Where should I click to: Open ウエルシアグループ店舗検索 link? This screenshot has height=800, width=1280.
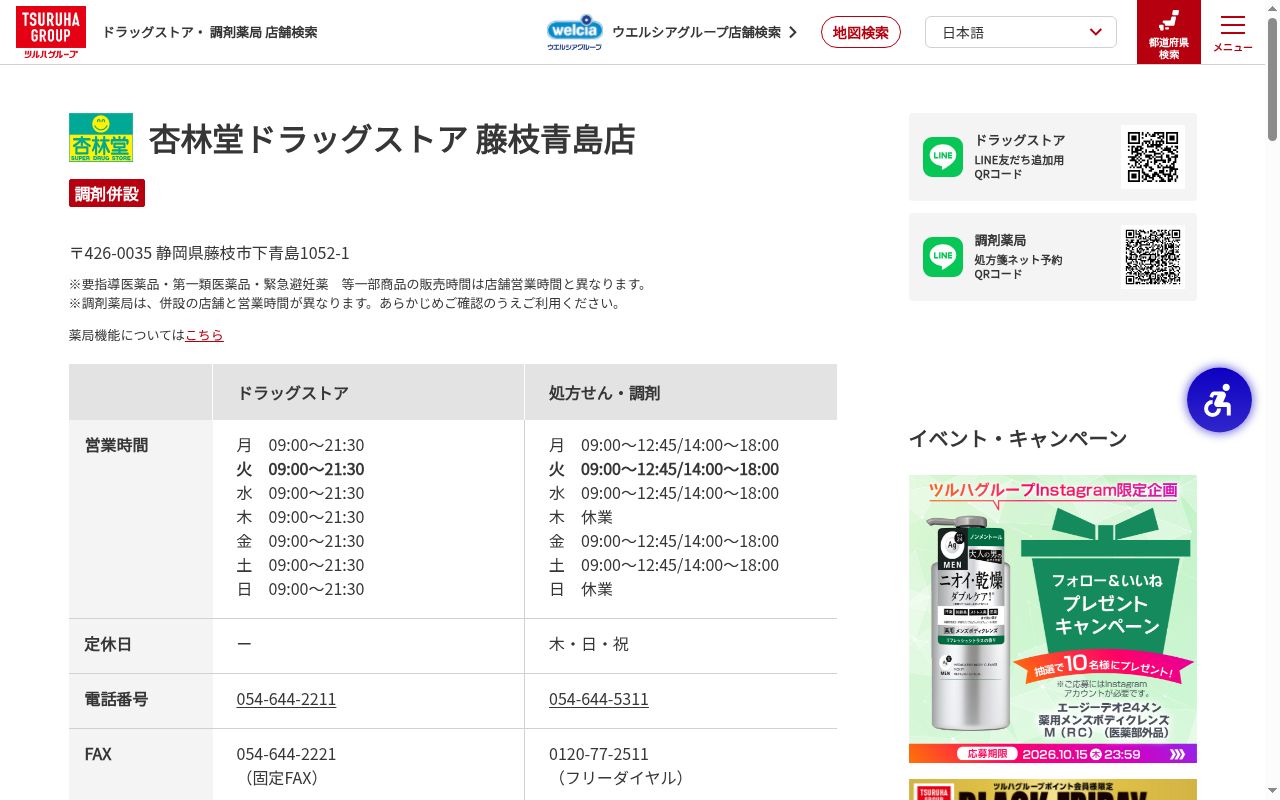pyautogui.click(x=696, y=32)
